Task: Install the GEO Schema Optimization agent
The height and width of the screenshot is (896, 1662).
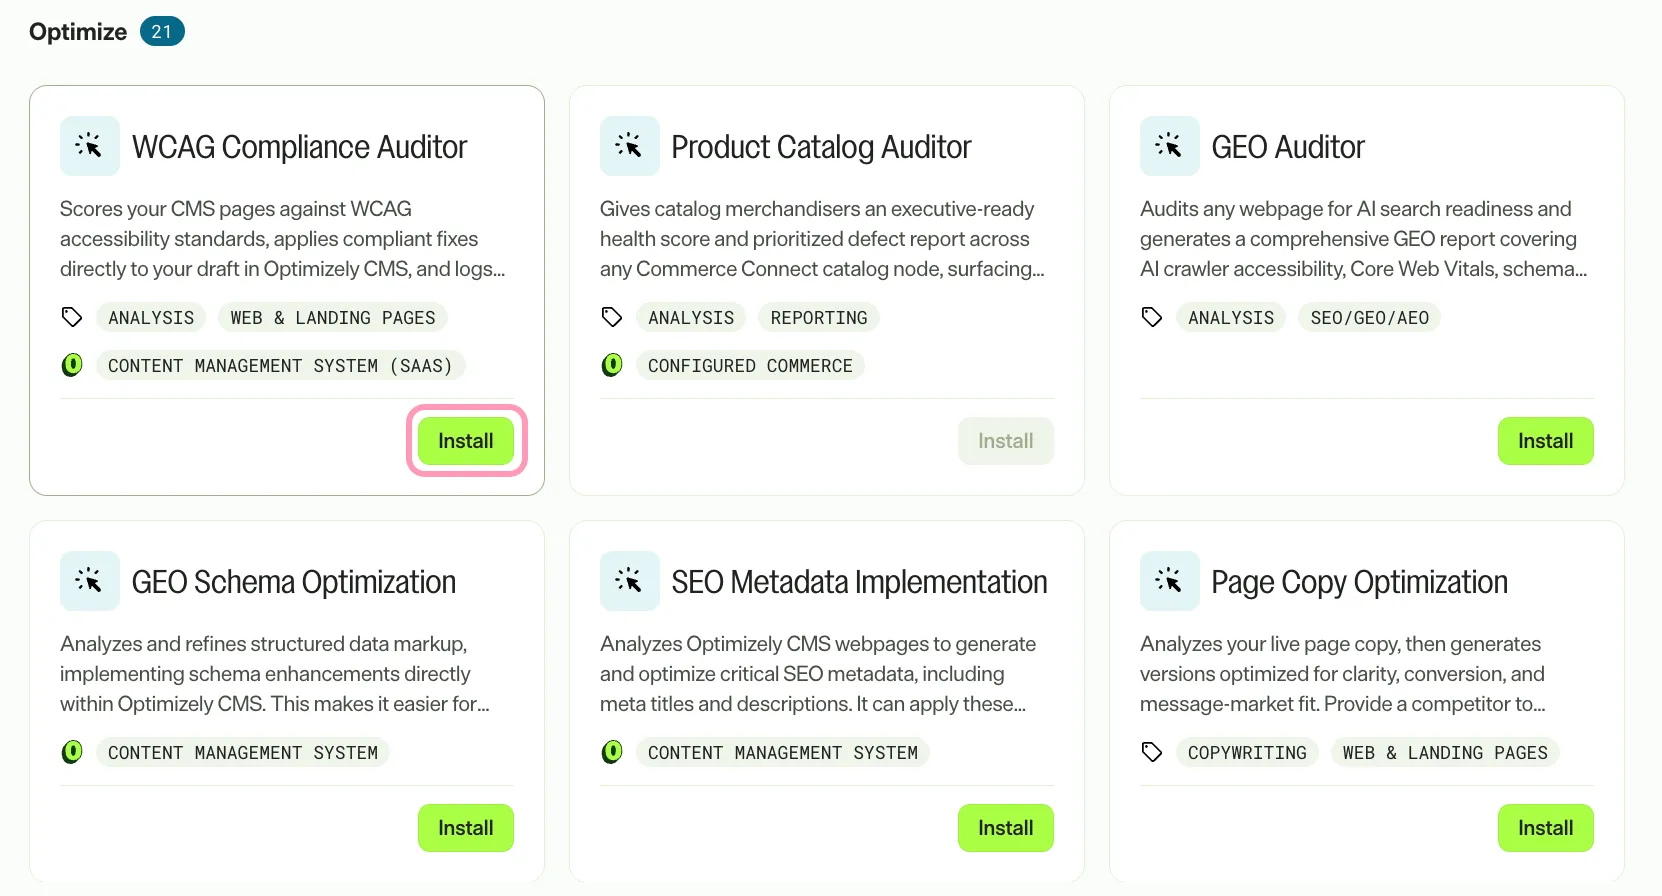Action: click(x=466, y=828)
